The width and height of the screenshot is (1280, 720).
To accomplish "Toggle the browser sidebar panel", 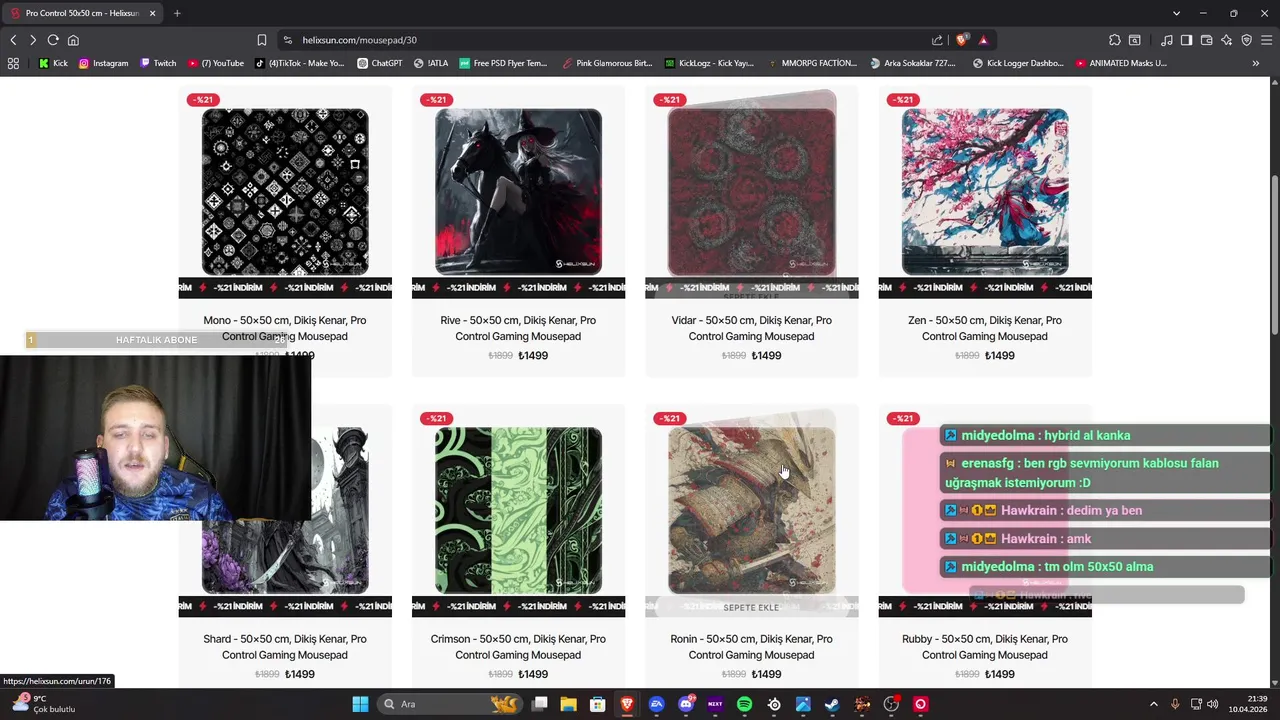I will (1186, 40).
